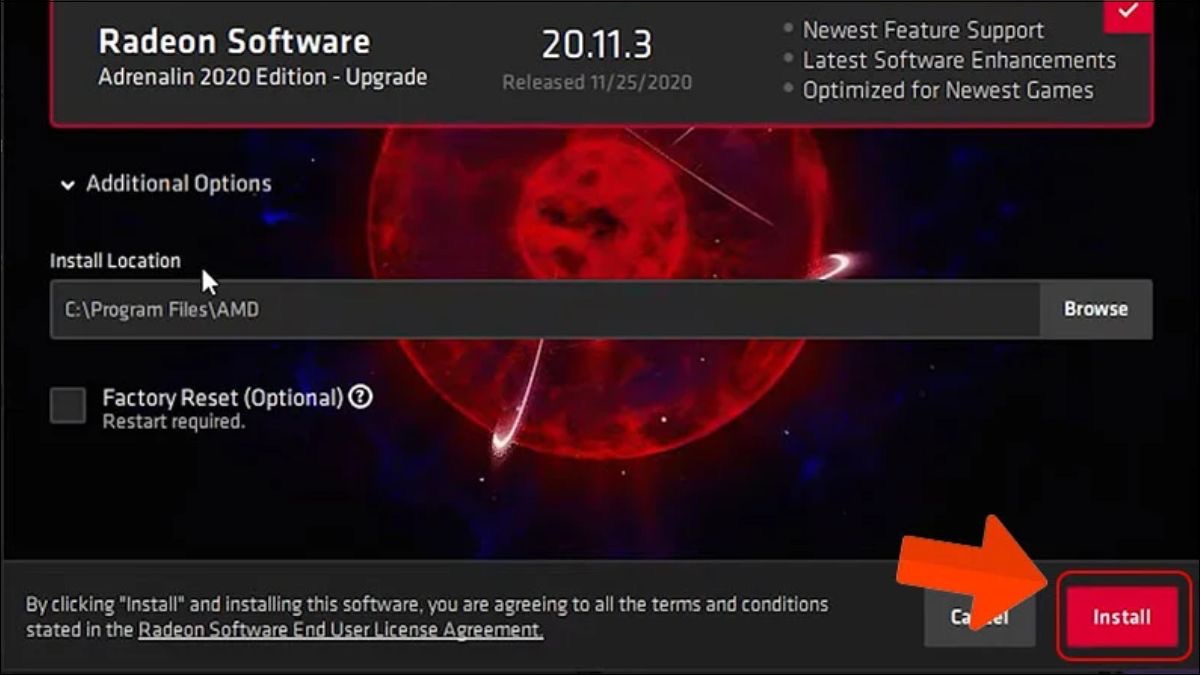Open the Radeon Software End User License Agreement
1200x675 pixels.
click(x=341, y=630)
